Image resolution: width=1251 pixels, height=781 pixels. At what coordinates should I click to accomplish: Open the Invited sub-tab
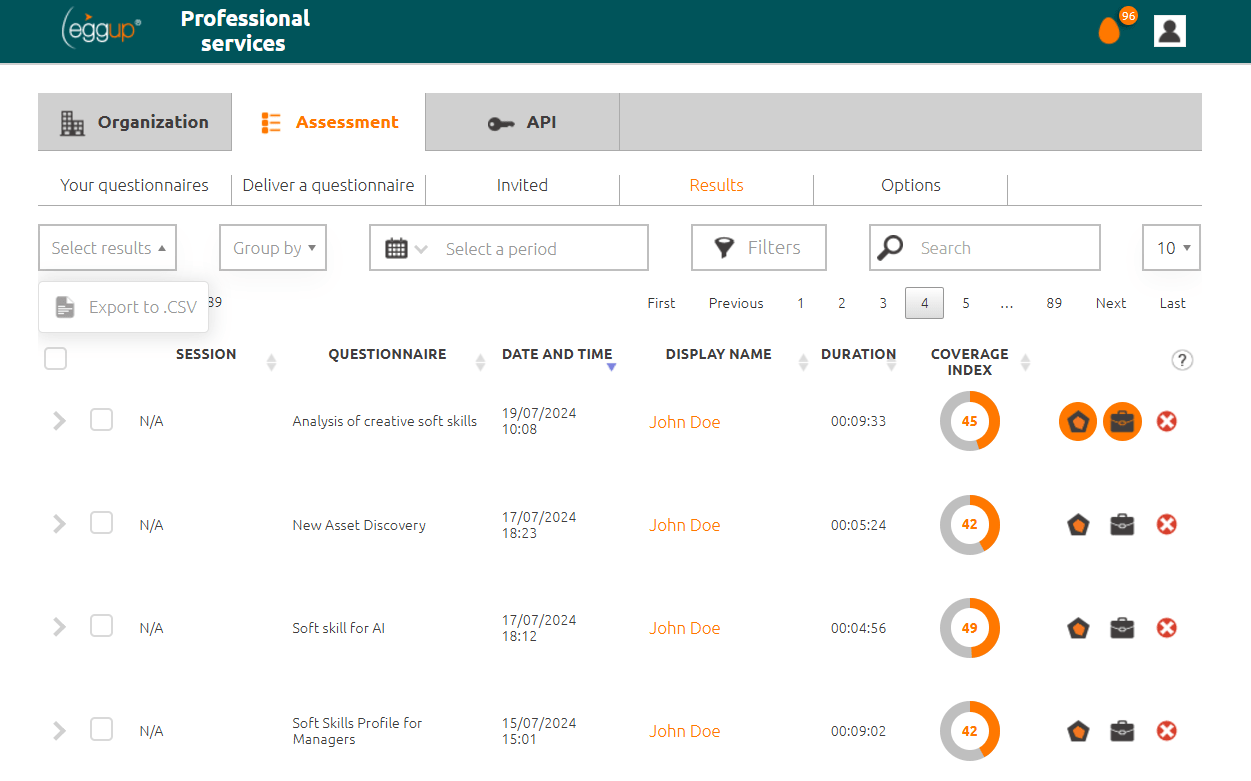(522, 186)
